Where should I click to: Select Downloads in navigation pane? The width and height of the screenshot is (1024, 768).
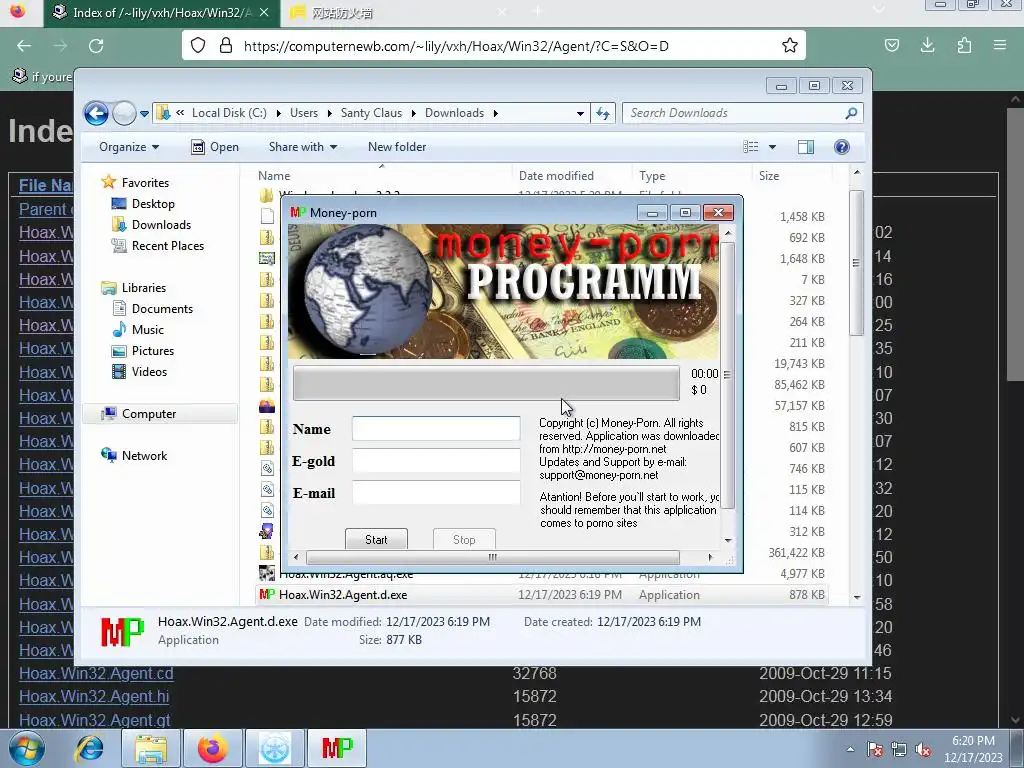pyautogui.click(x=152, y=225)
